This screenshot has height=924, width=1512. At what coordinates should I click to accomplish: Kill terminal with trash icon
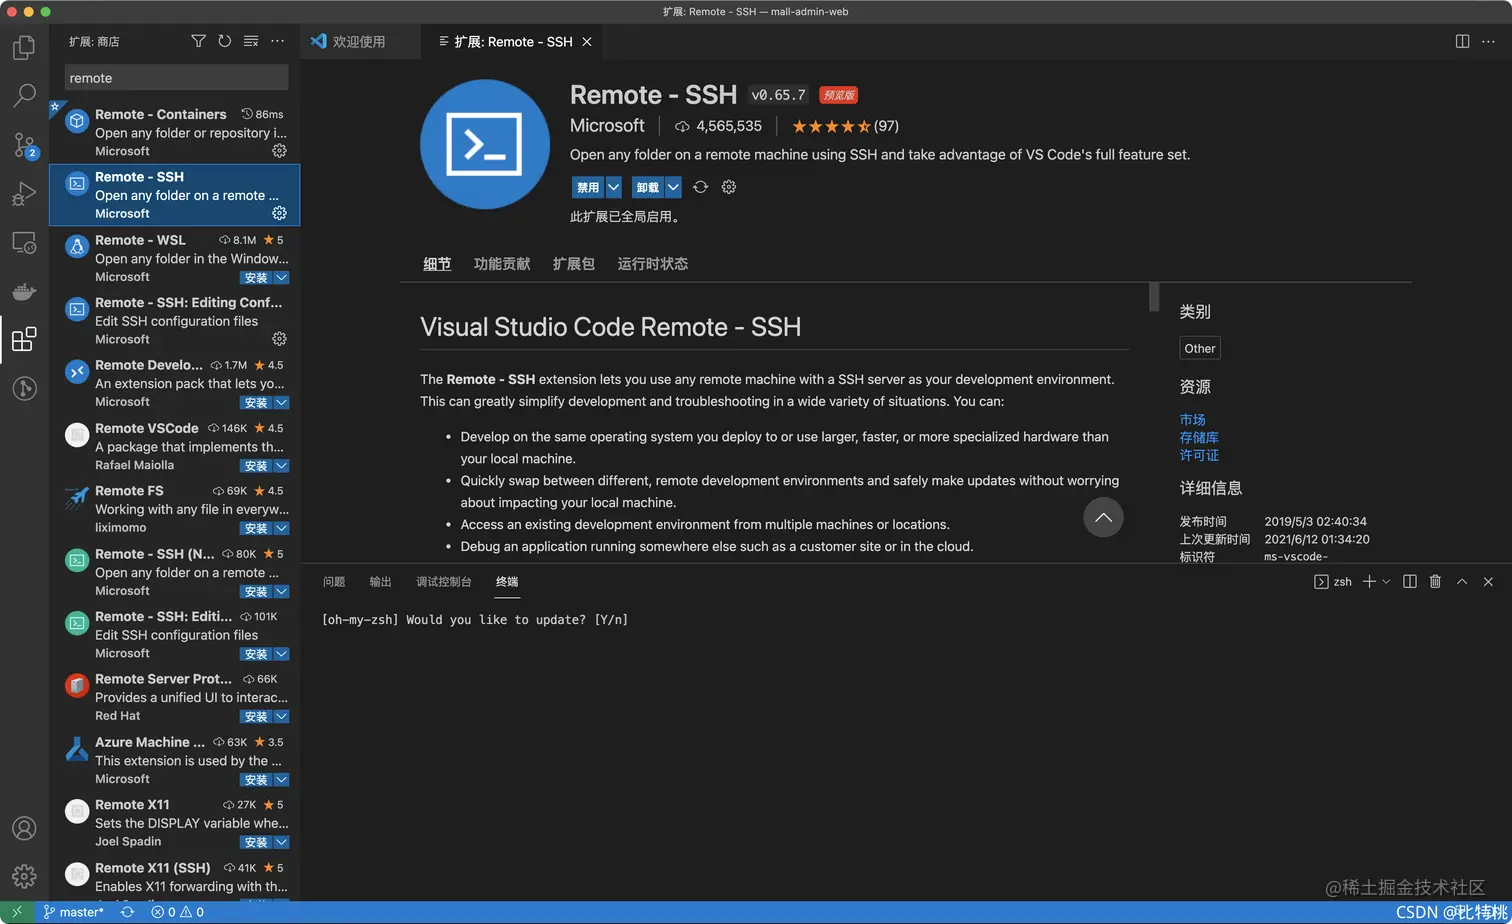[1436, 581]
